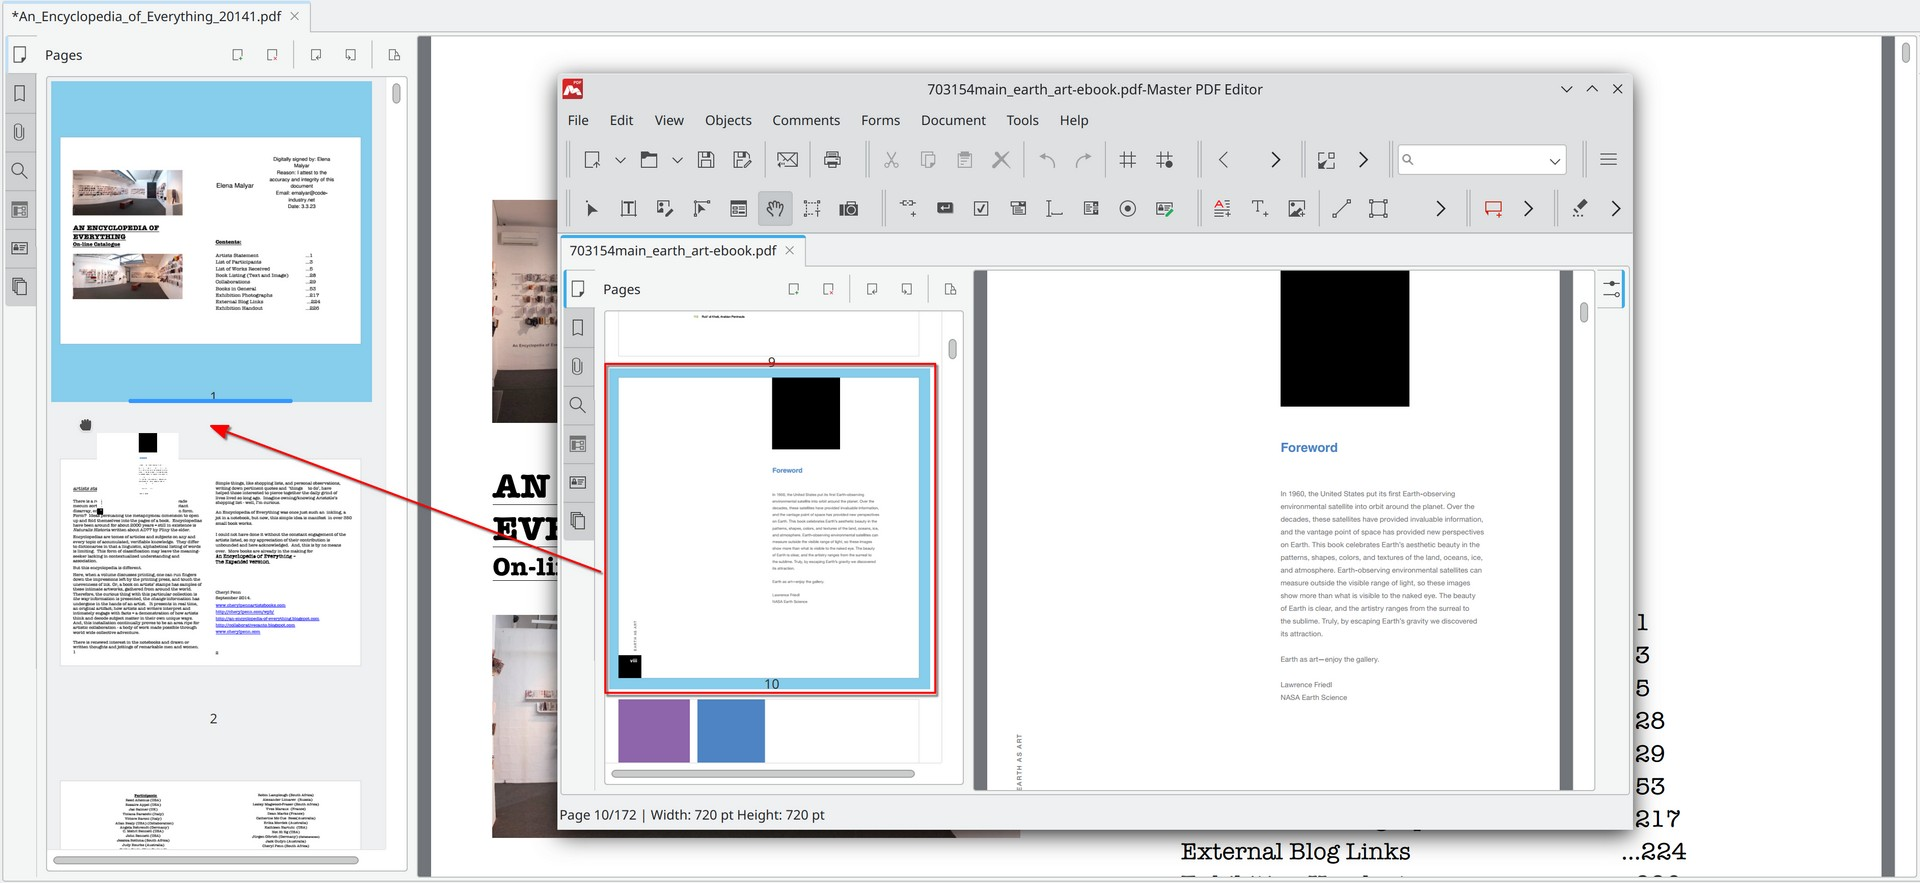Open the search field dropdown arrow
The width and height of the screenshot is (1920, 883).
pyautogui.click(x=1554, y=160)
